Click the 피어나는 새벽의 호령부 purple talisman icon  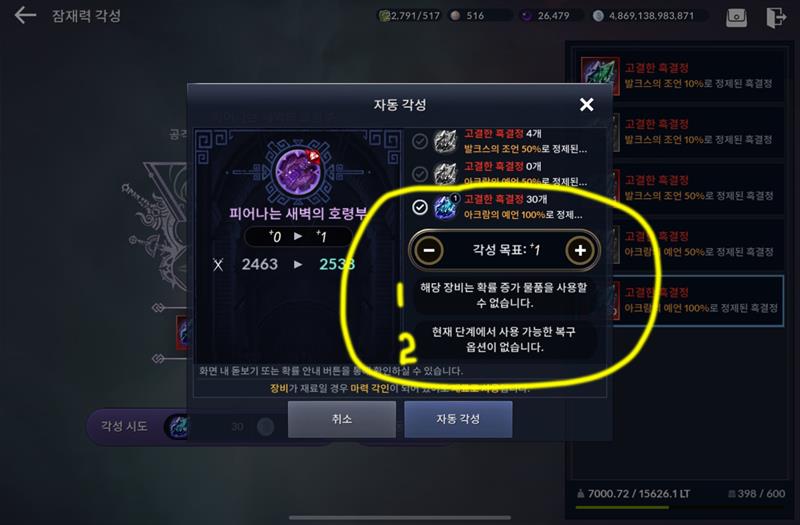(x=298, y=171)
